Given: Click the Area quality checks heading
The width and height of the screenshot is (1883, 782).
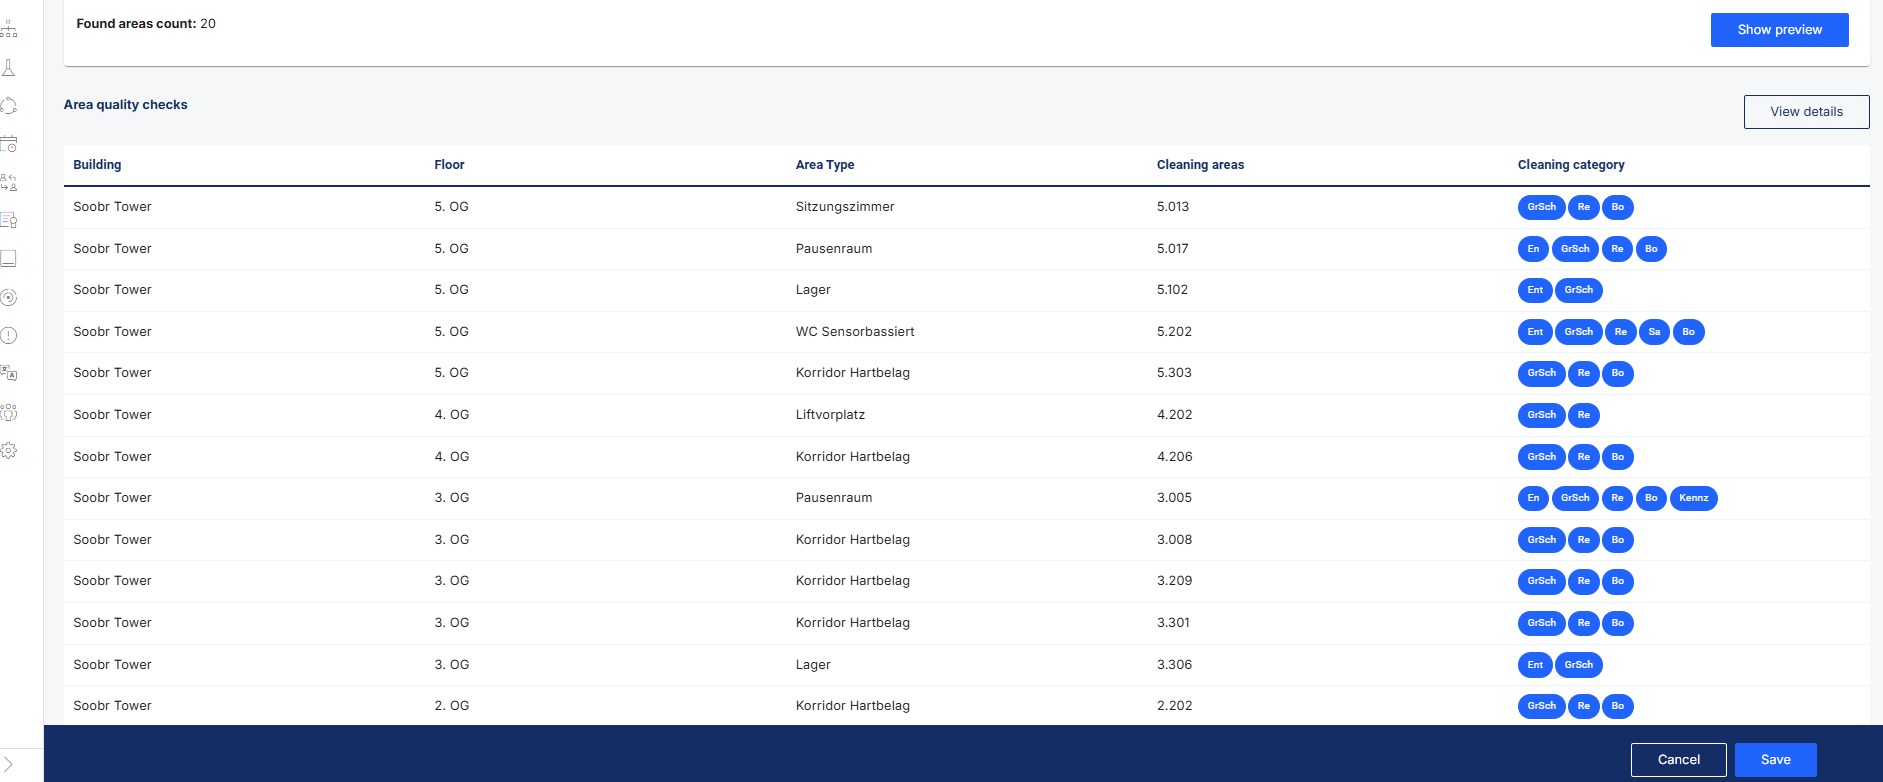Looking at the screenshot, I should tap(126, 105).
